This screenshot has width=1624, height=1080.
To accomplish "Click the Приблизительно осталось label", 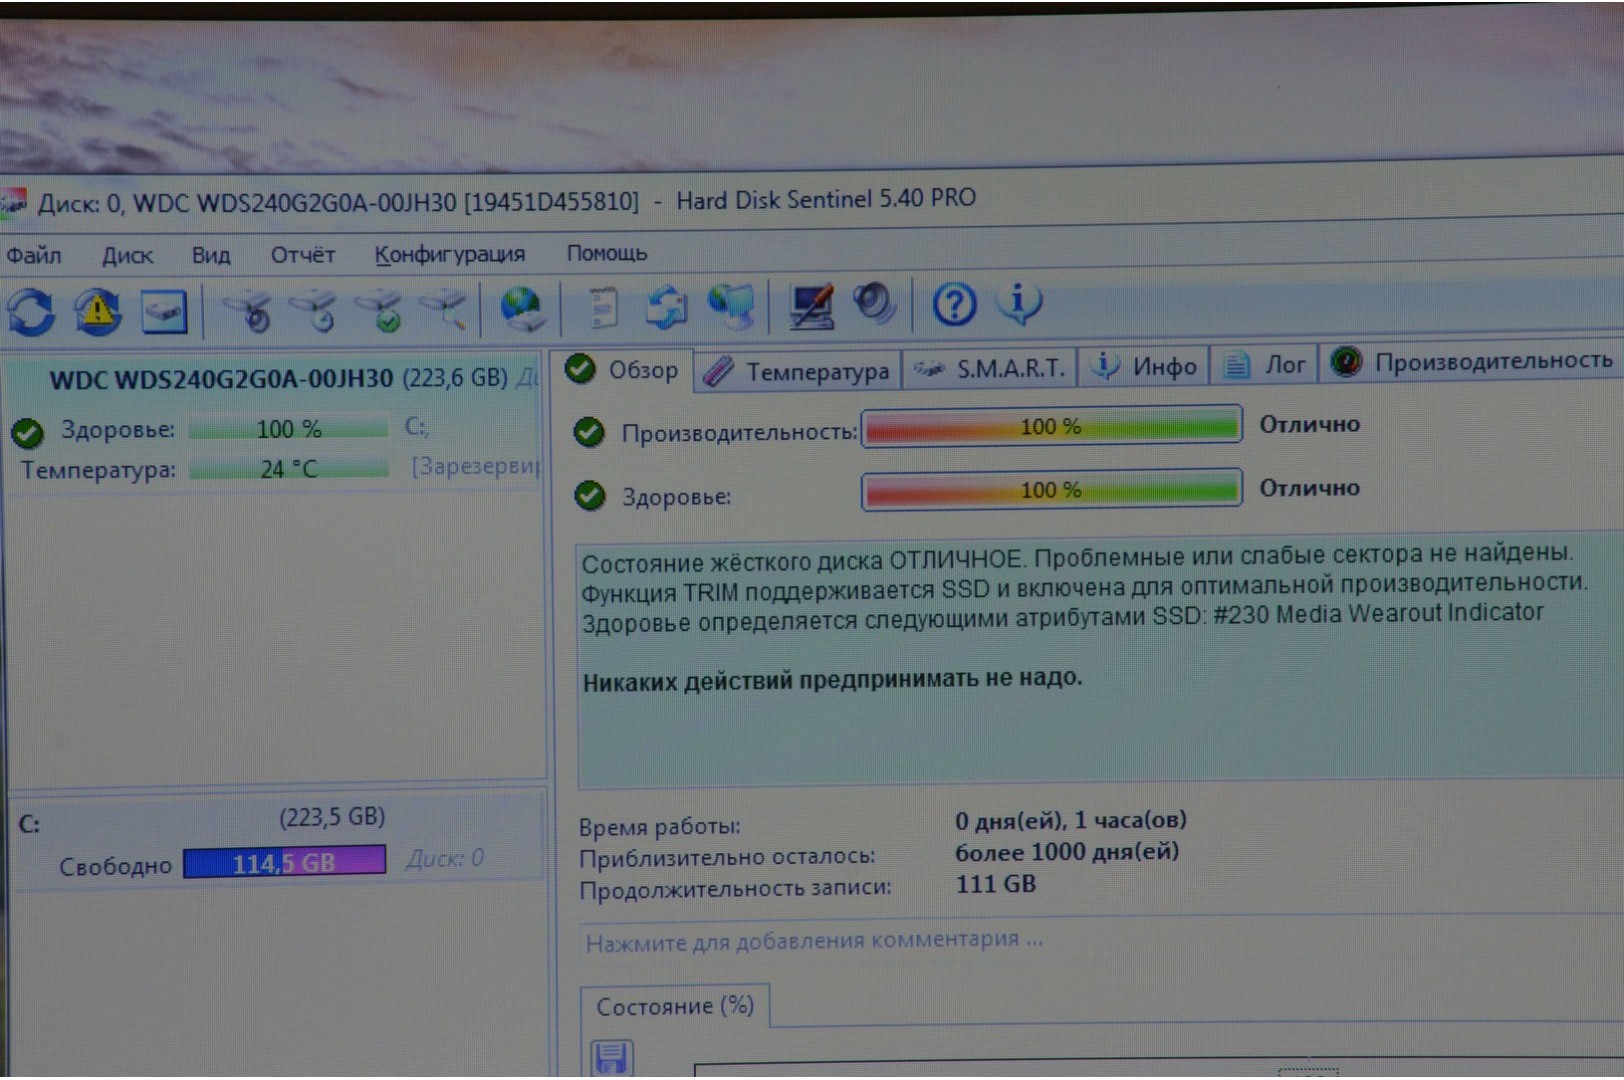I will (x=727, y=857).
